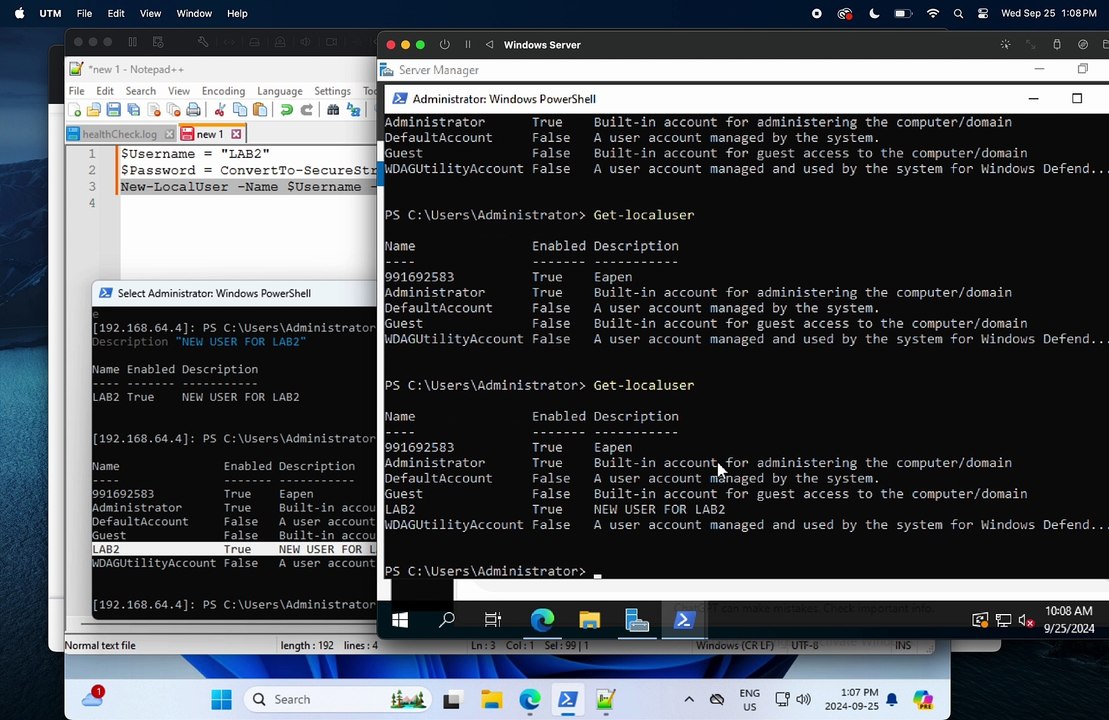This screenshot has width=1109, height=720.
Task: Click the ENG US language indicator
Action: [750, 700]
